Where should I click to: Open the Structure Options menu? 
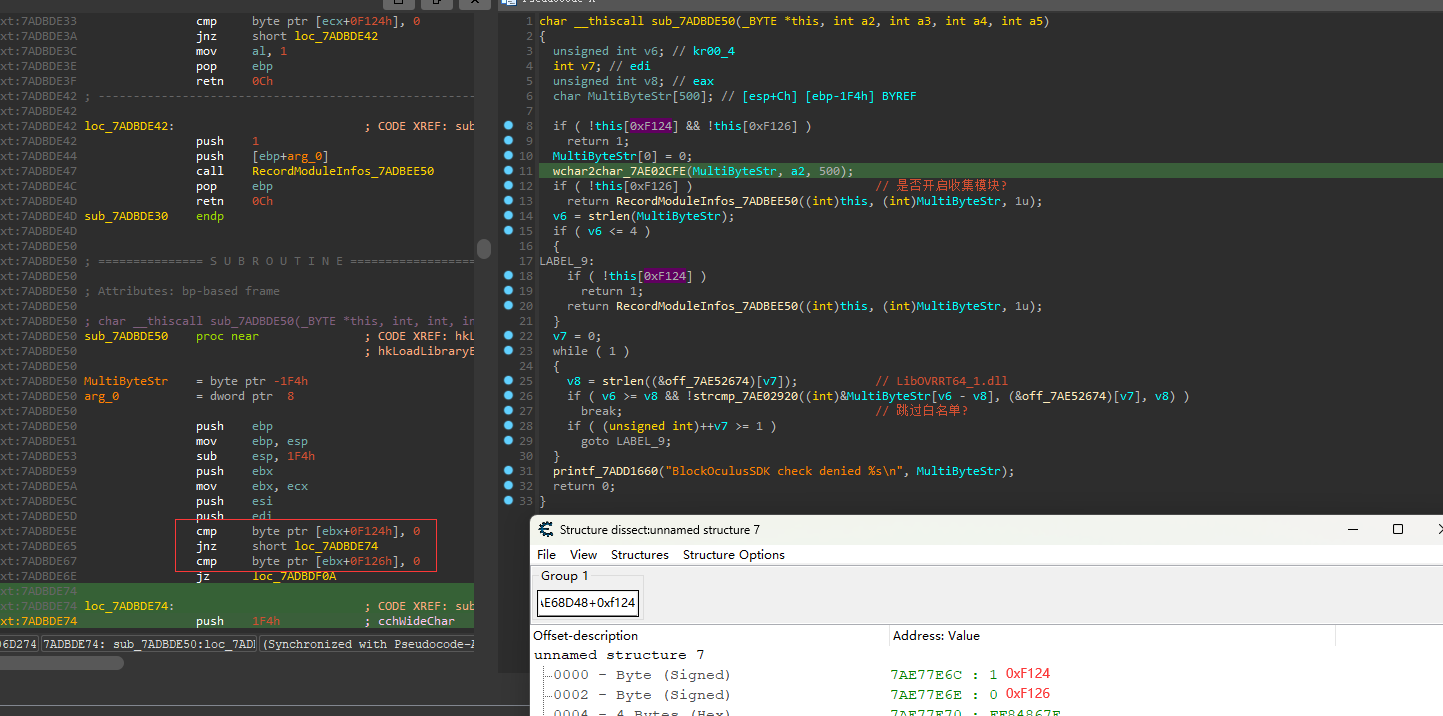click(x=734, y=555)
